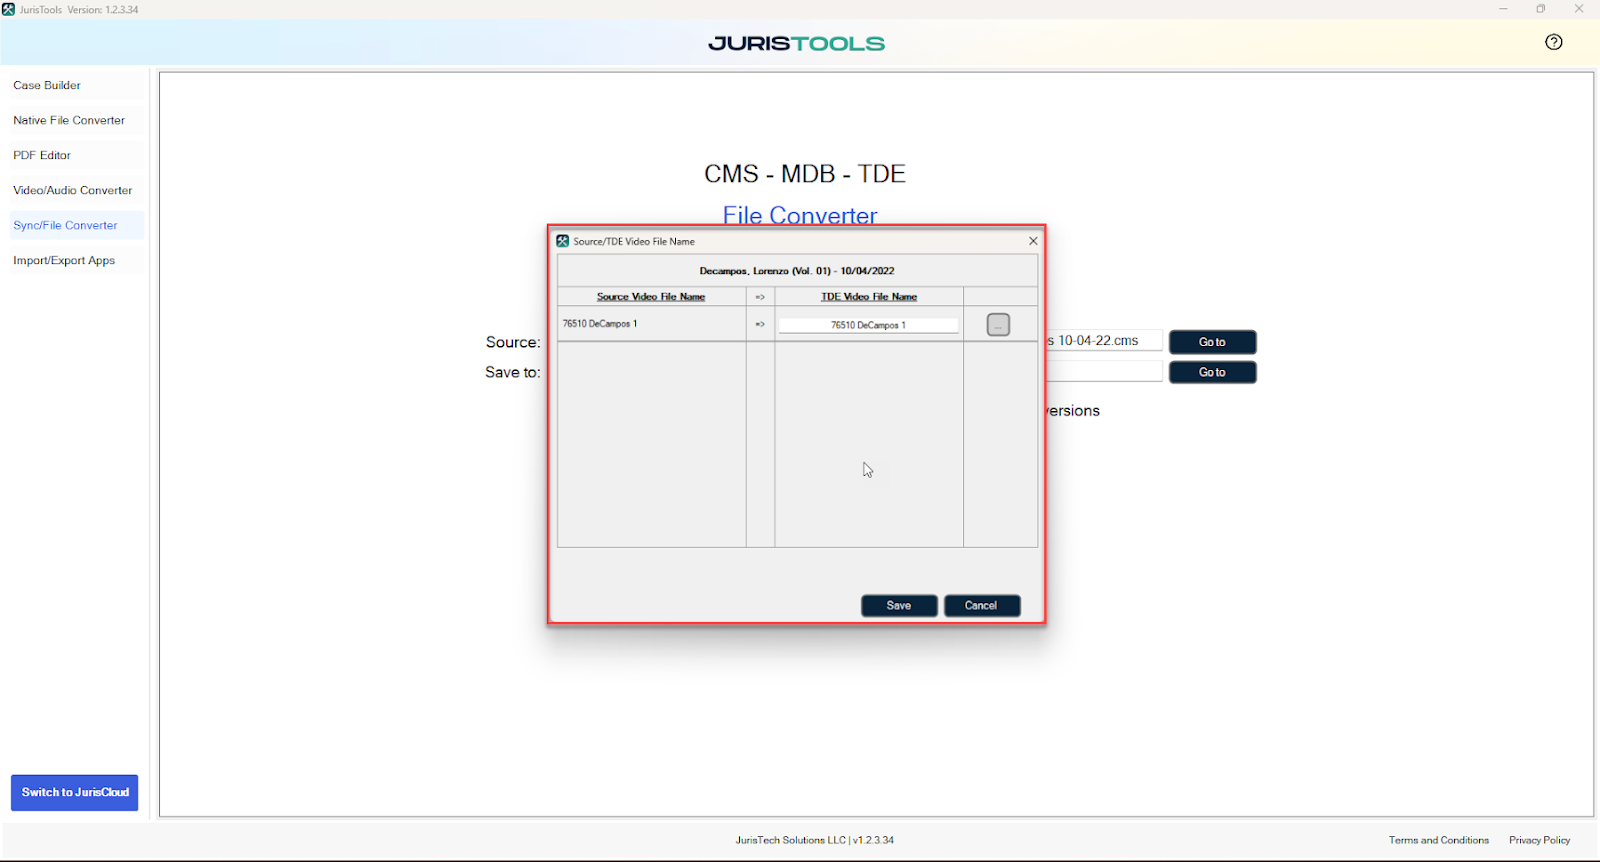Open Native File Converter in the sidebar
Screen dimensions: 1600x862
(x=76, y=121)
